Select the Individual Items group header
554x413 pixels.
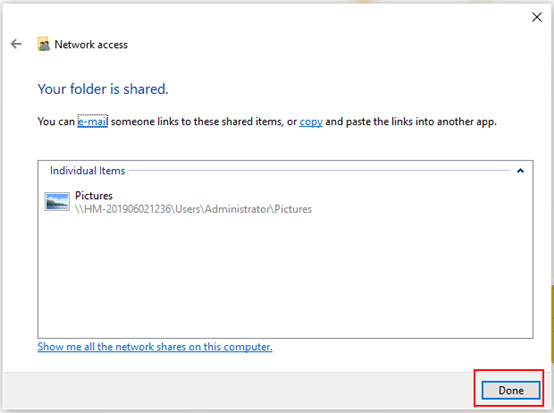coord(87,171)
